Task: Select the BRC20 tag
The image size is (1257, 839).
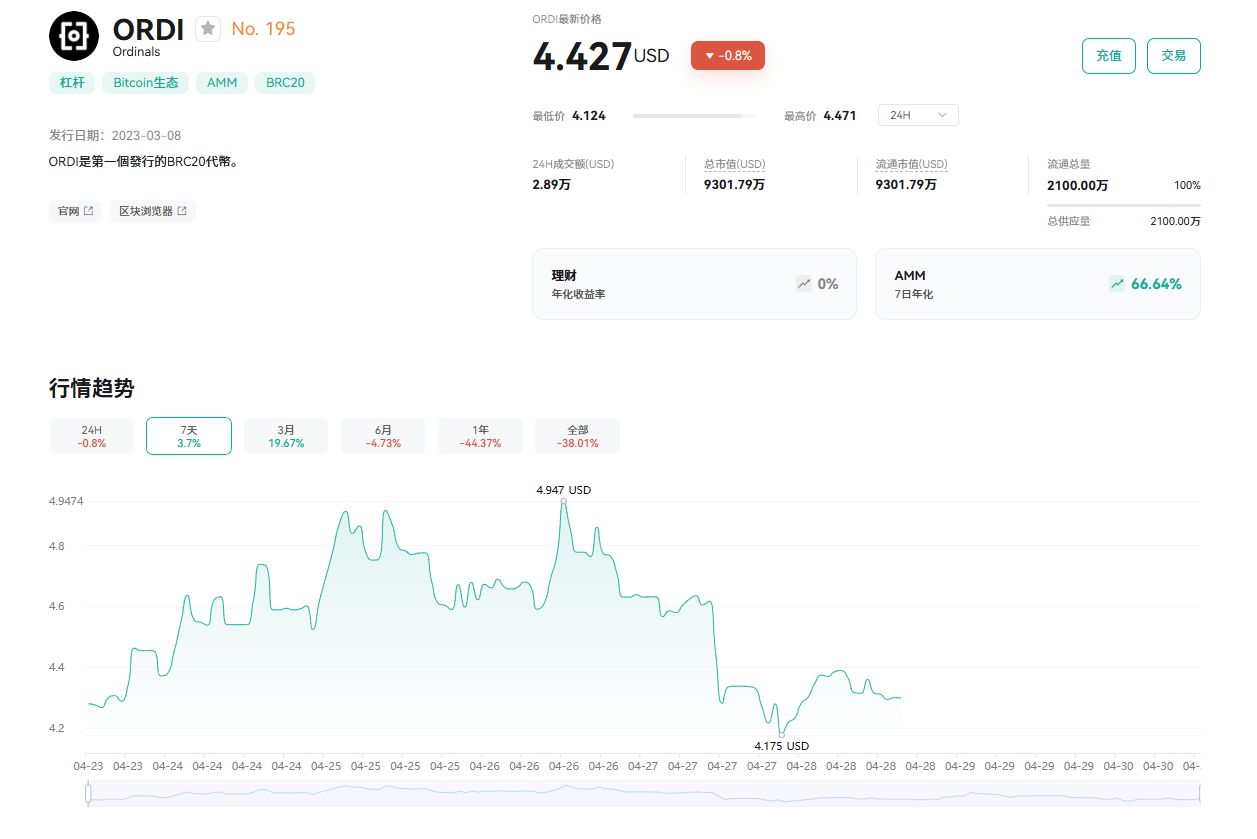Action: (285, 83)
